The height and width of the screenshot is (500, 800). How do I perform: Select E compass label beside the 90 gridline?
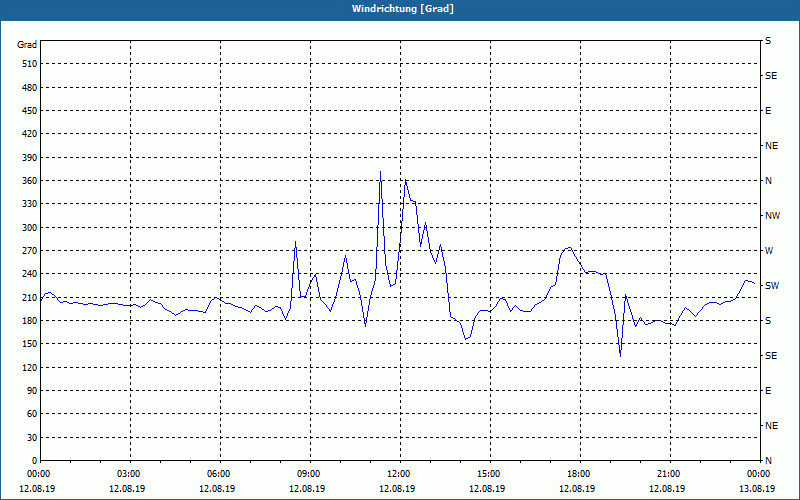point(768,391)
